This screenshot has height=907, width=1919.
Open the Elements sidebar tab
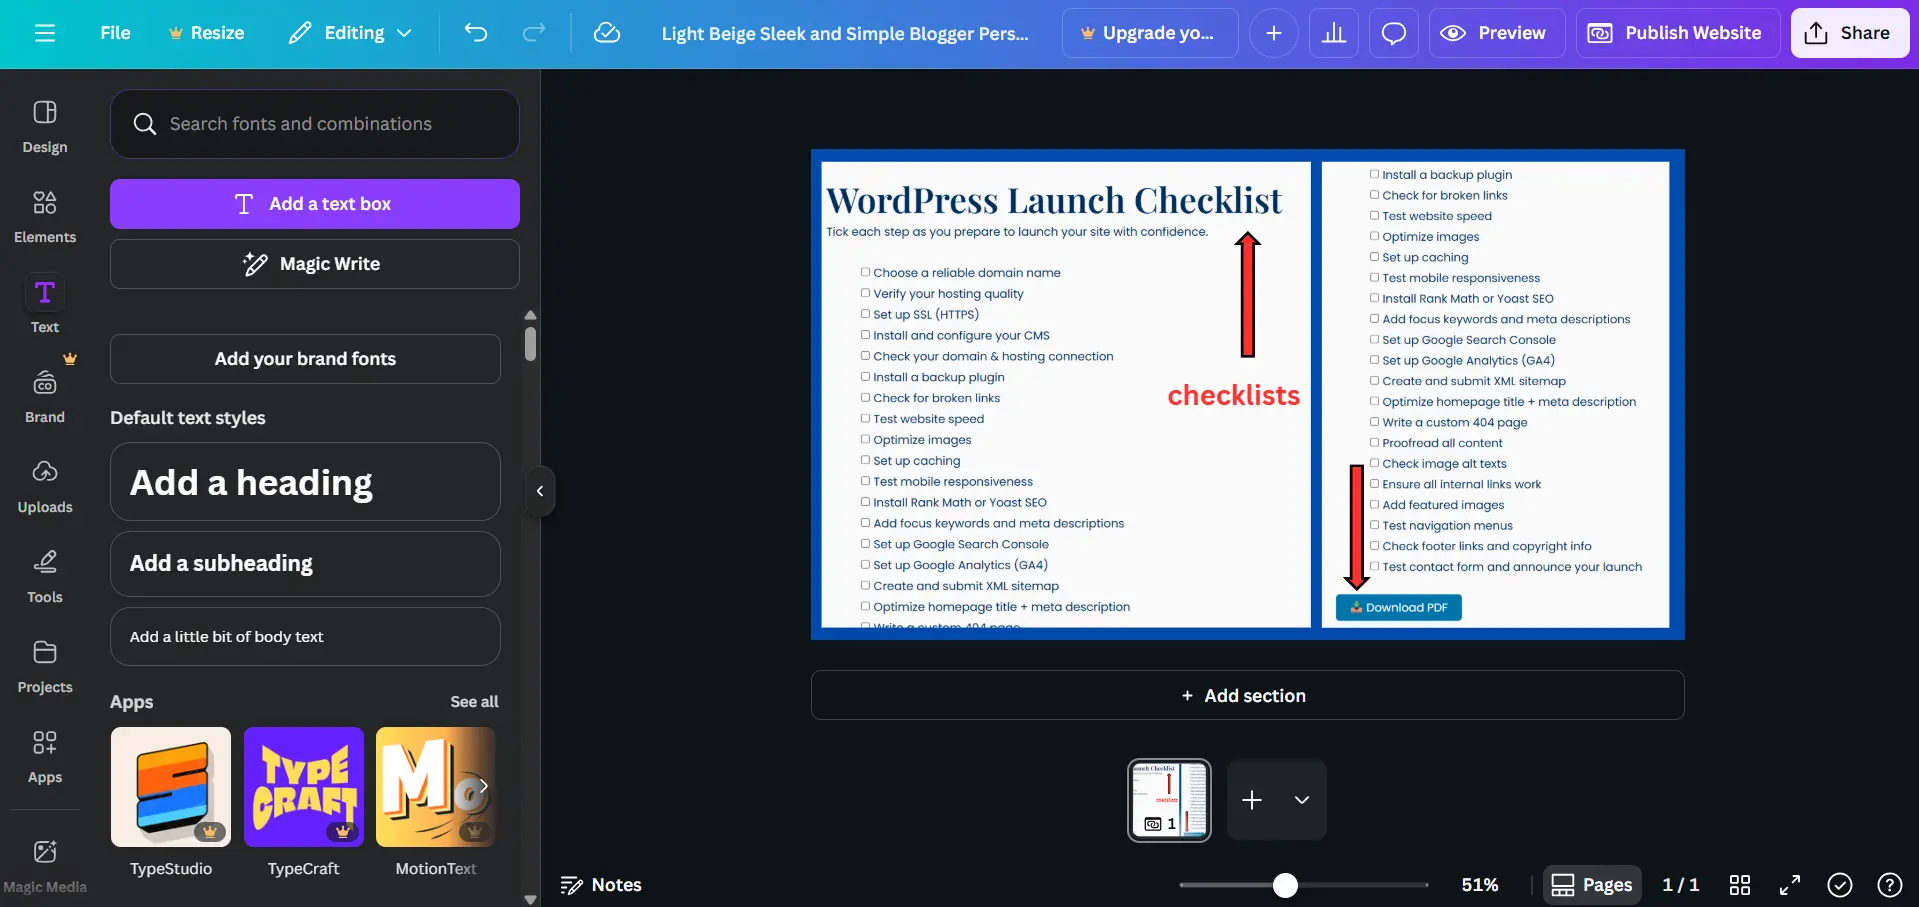45,217
